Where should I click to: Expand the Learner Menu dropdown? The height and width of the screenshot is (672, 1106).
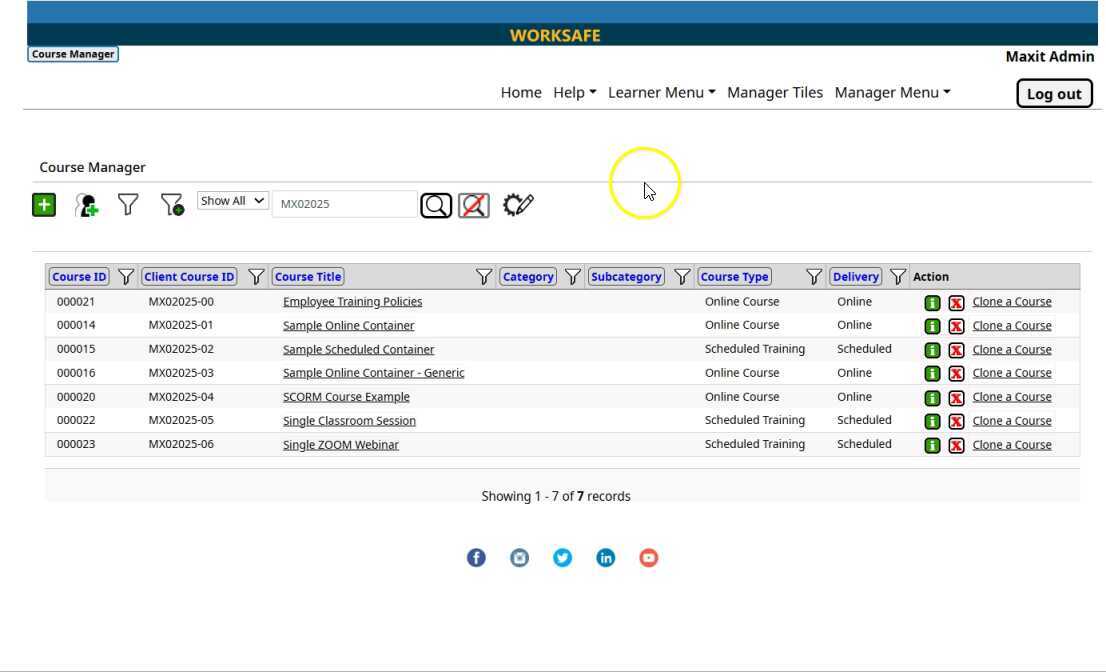pos(661,92)
